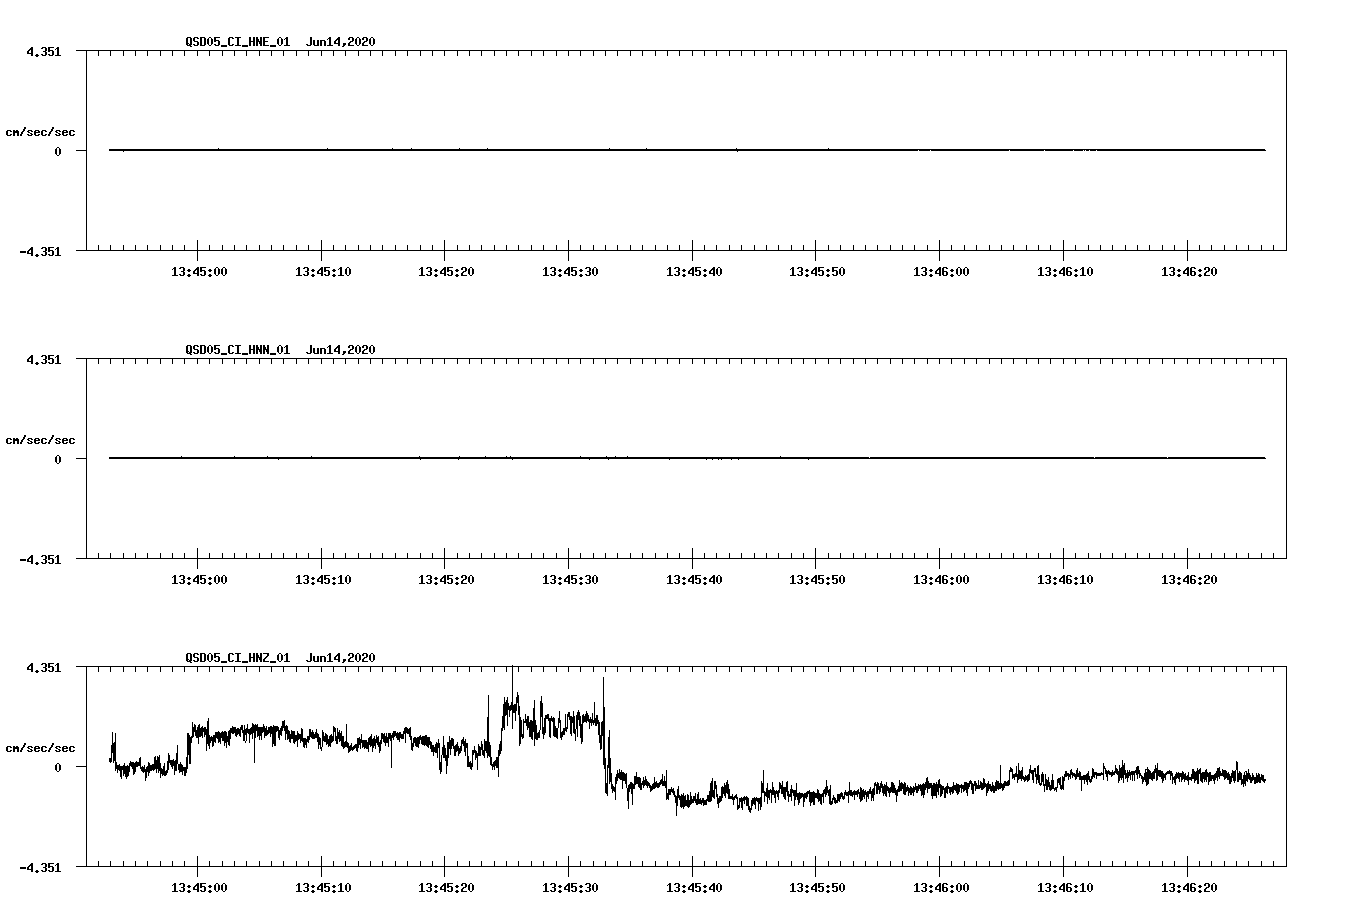The height and width of the screenshot is (924, 1358).
Task: Click the 13:45:20 time label under HNZ plot
Action: [446, 888]
